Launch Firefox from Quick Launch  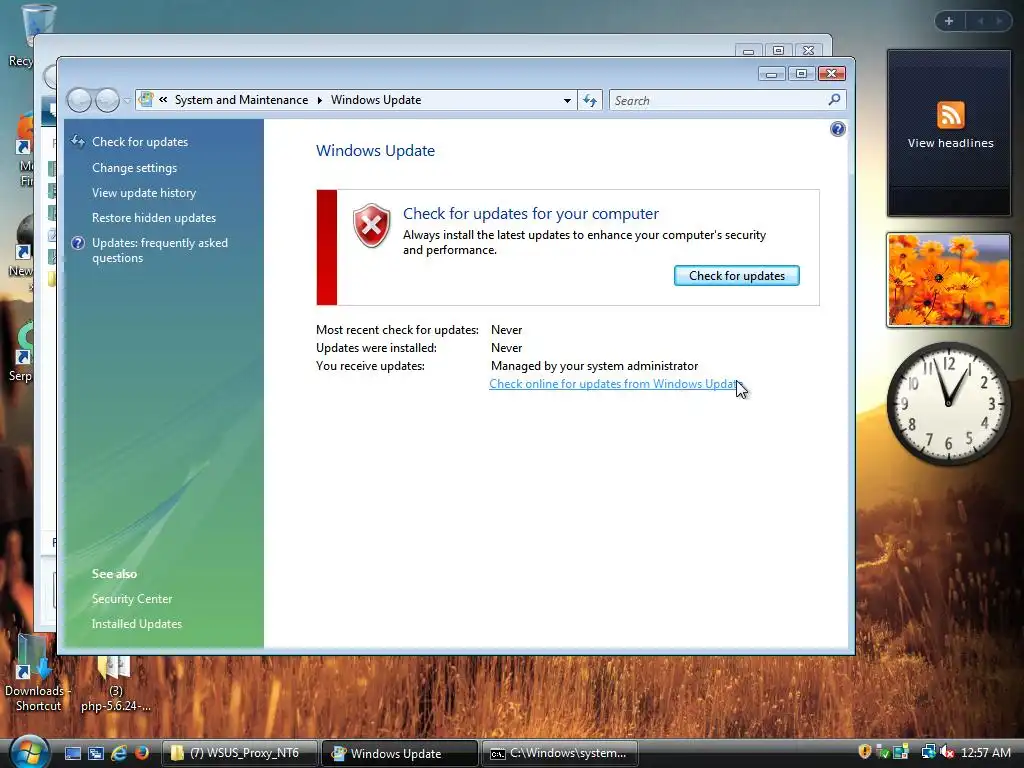point(141,753)
